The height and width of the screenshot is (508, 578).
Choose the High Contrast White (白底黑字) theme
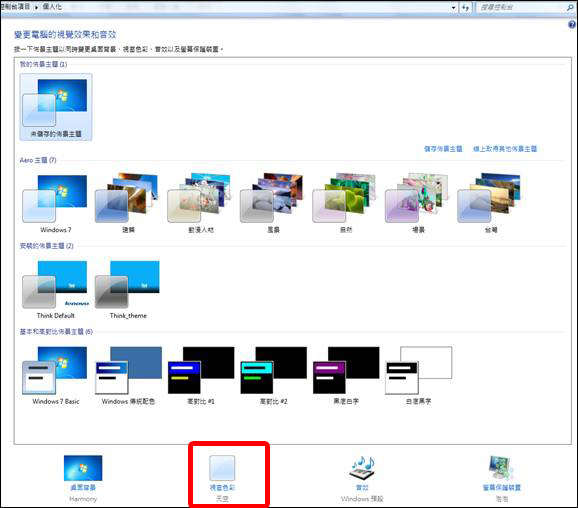[418, 375]
